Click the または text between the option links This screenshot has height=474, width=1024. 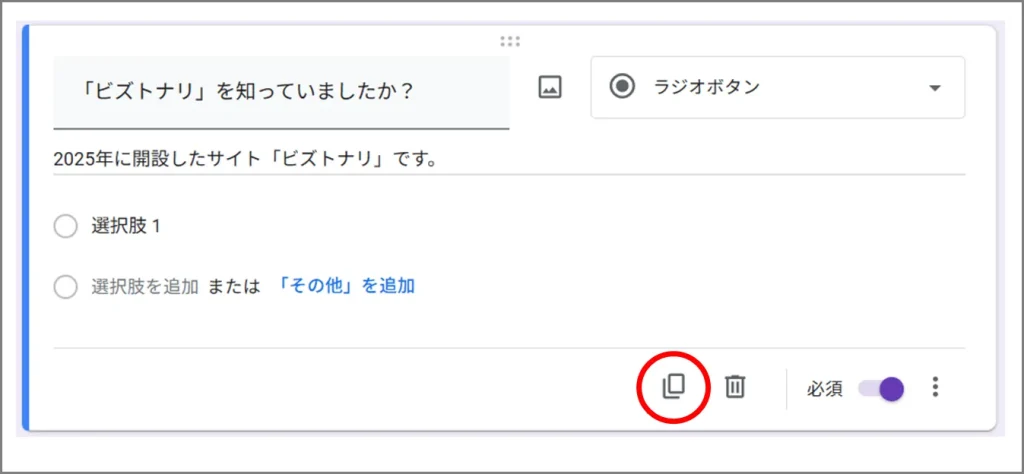(233, 286)
